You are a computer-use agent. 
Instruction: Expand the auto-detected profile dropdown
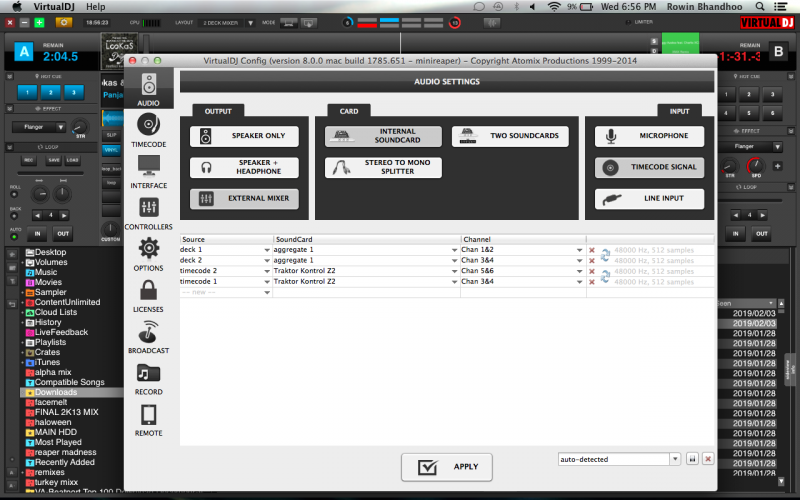pos(675,459)
